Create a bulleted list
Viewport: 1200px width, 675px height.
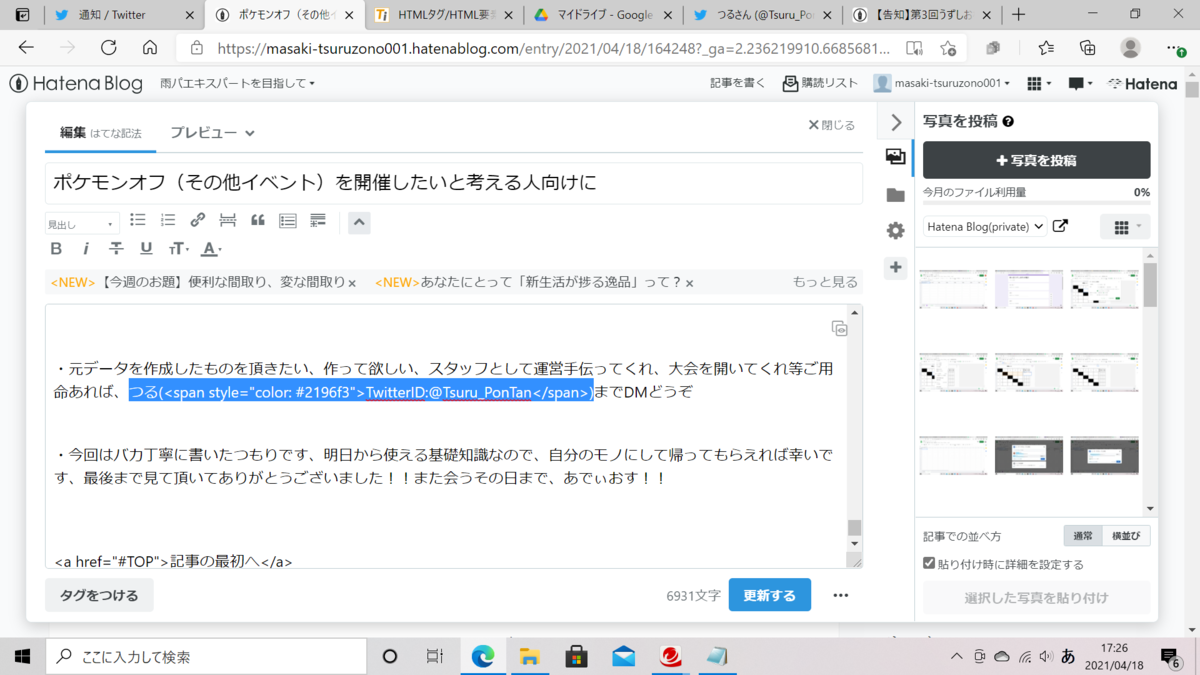(137, 220)
